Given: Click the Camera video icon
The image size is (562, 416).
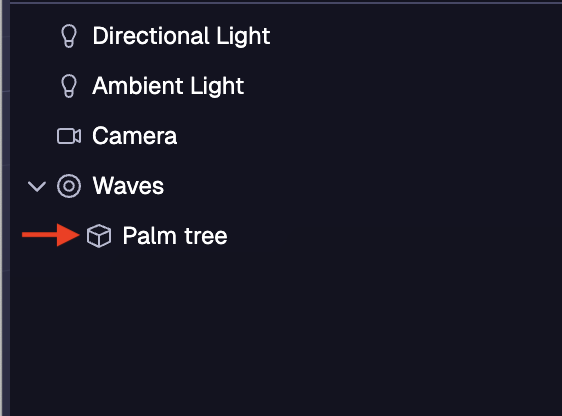Looking at the screenshot, I should (69, 136).
